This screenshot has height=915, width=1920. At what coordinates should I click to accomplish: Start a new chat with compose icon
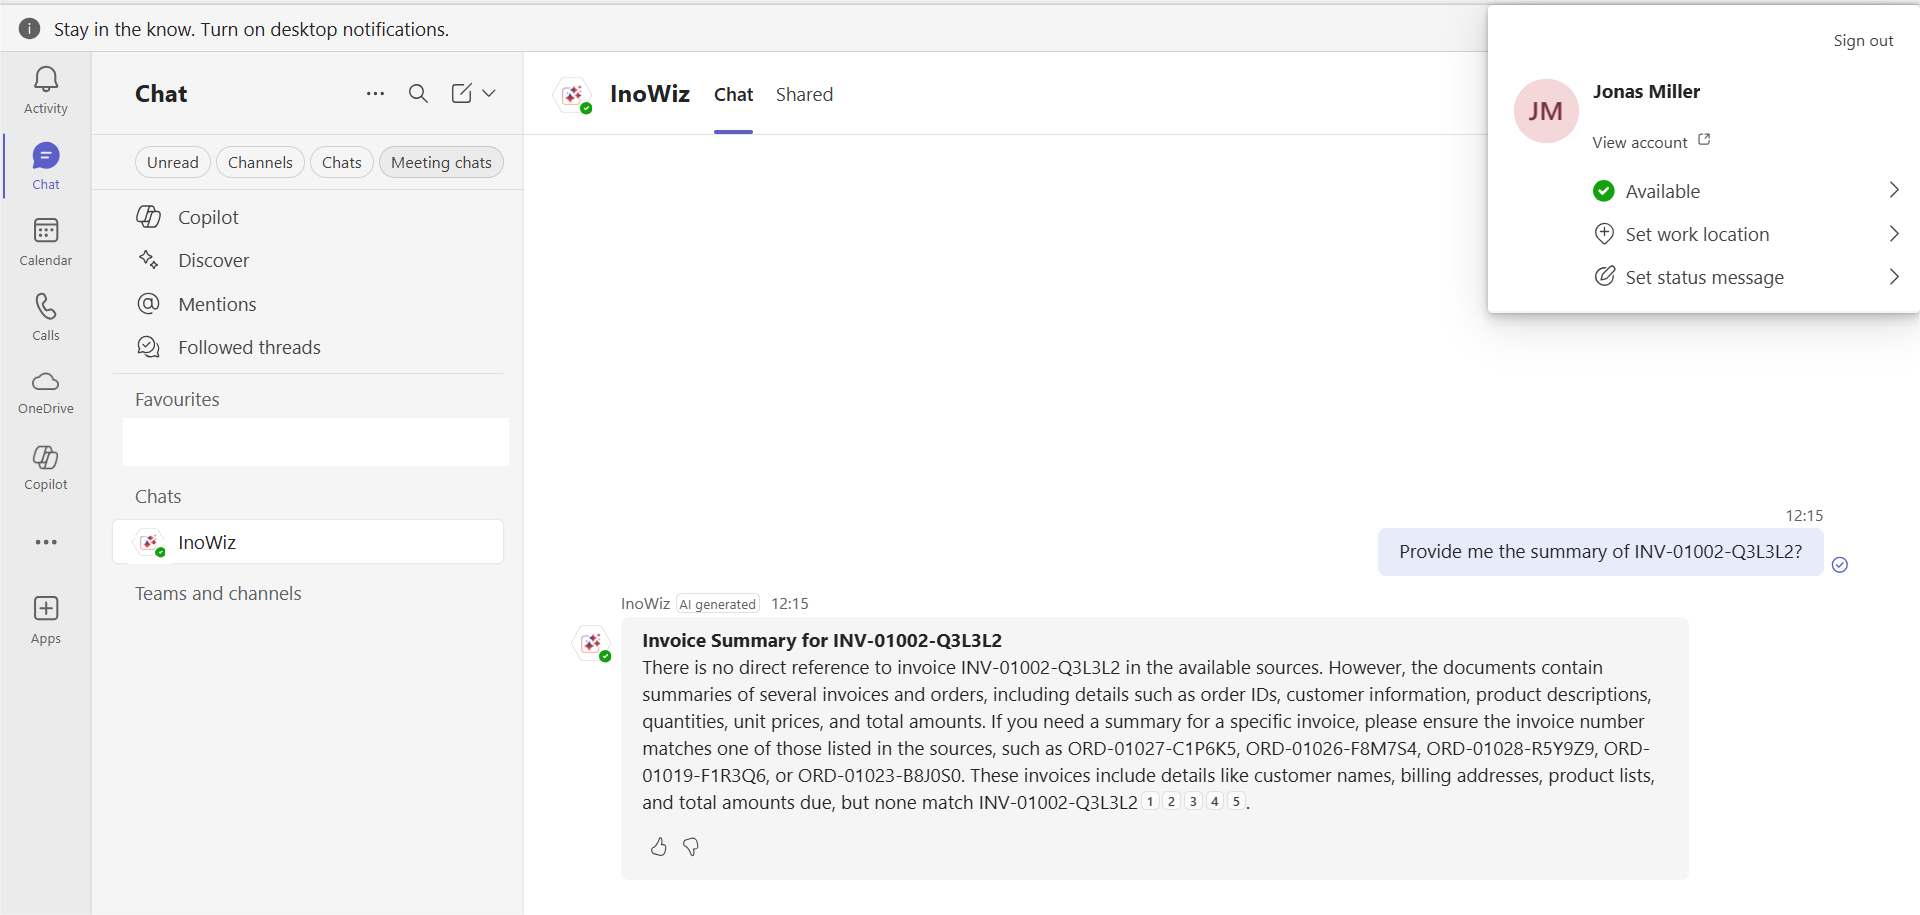461,94
